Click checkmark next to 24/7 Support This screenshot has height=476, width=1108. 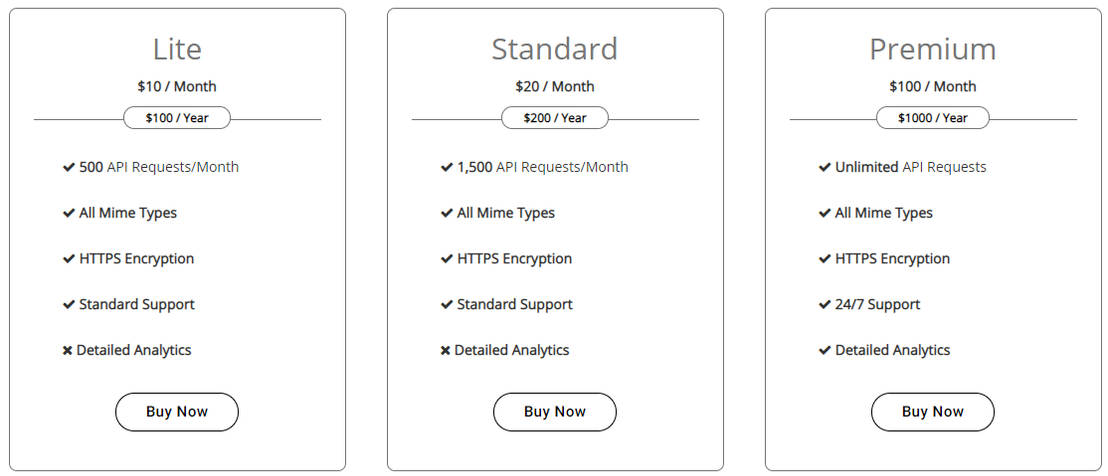click(825, 305)
